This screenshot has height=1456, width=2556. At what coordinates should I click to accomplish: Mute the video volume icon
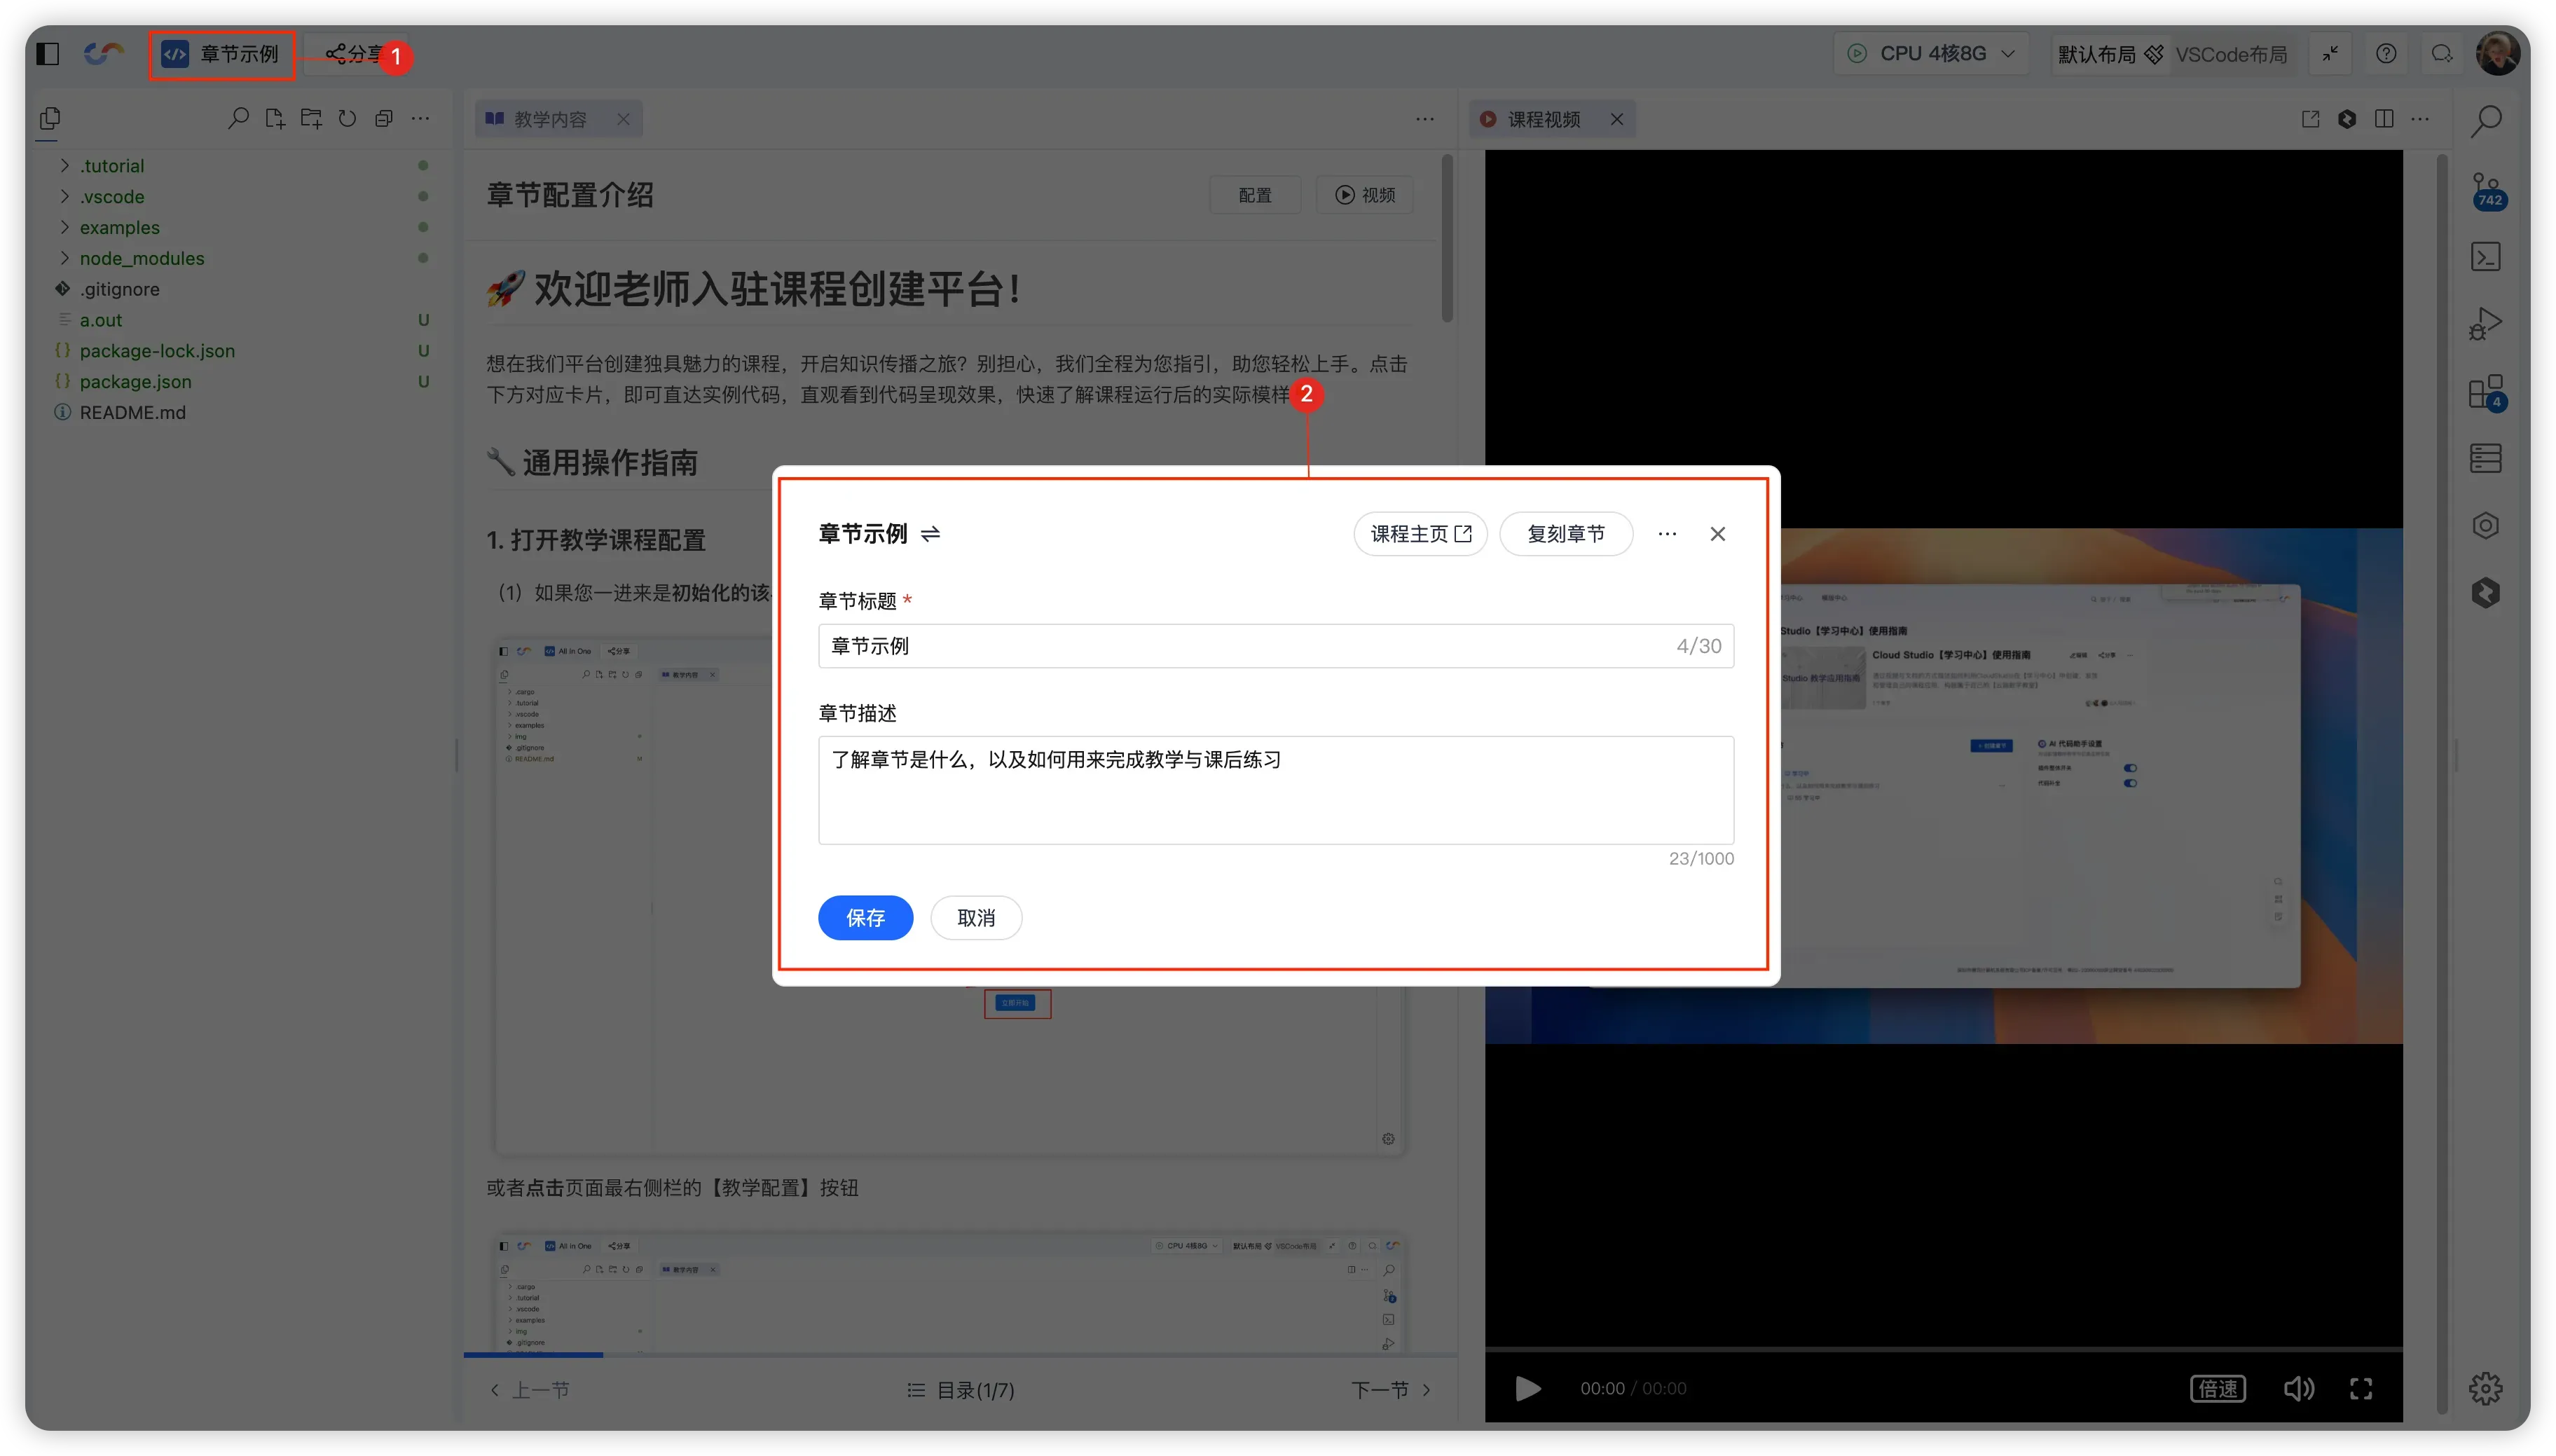(x=2298, y=1388)
